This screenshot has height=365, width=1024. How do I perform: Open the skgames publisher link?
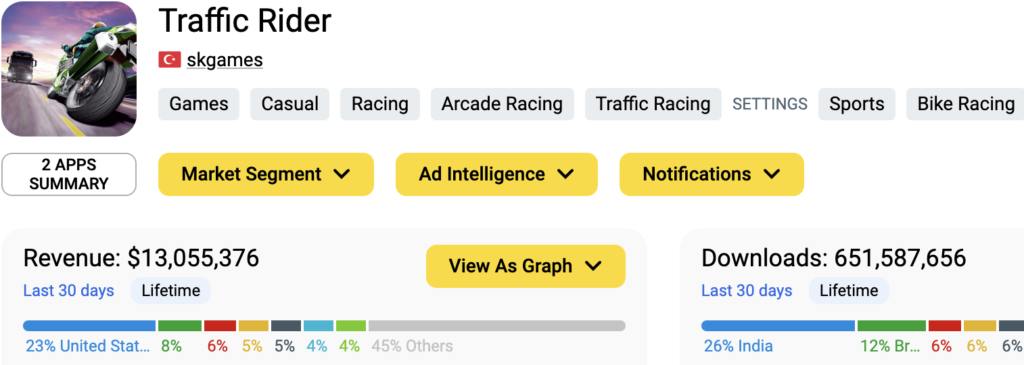coord(225,60)
